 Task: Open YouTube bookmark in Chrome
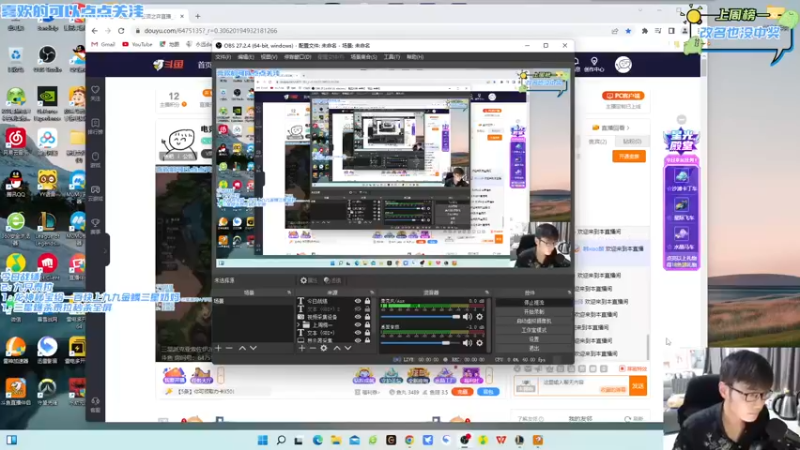click(x=137, y=44)
